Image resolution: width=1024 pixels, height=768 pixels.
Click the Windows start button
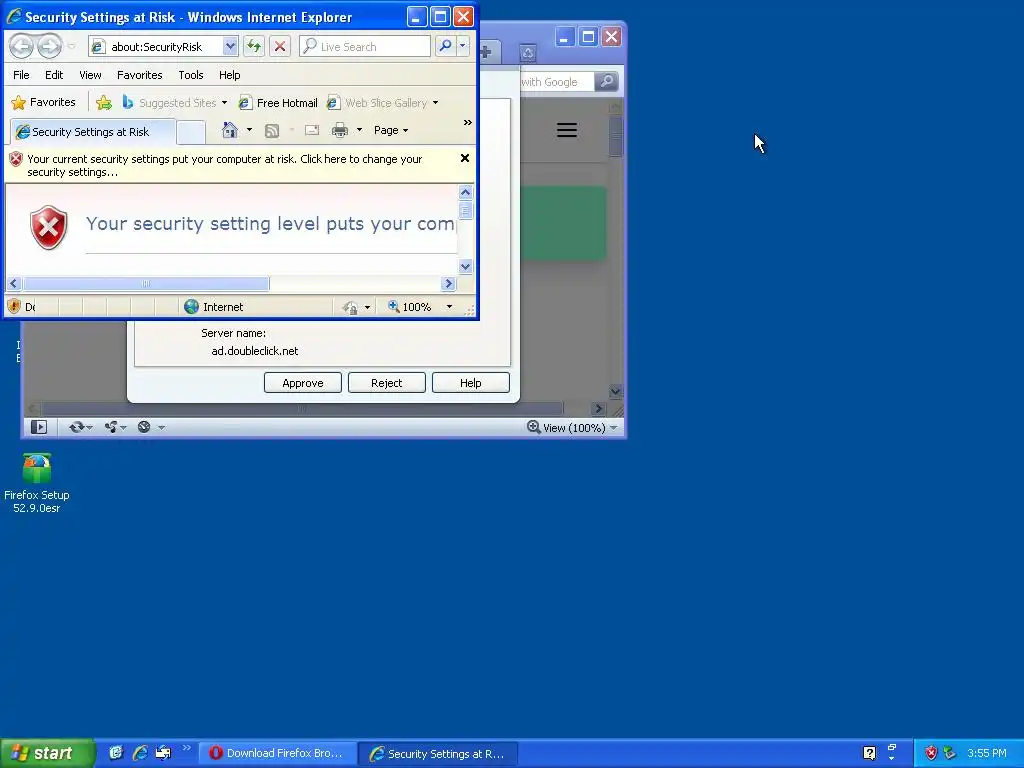point(47,754)
